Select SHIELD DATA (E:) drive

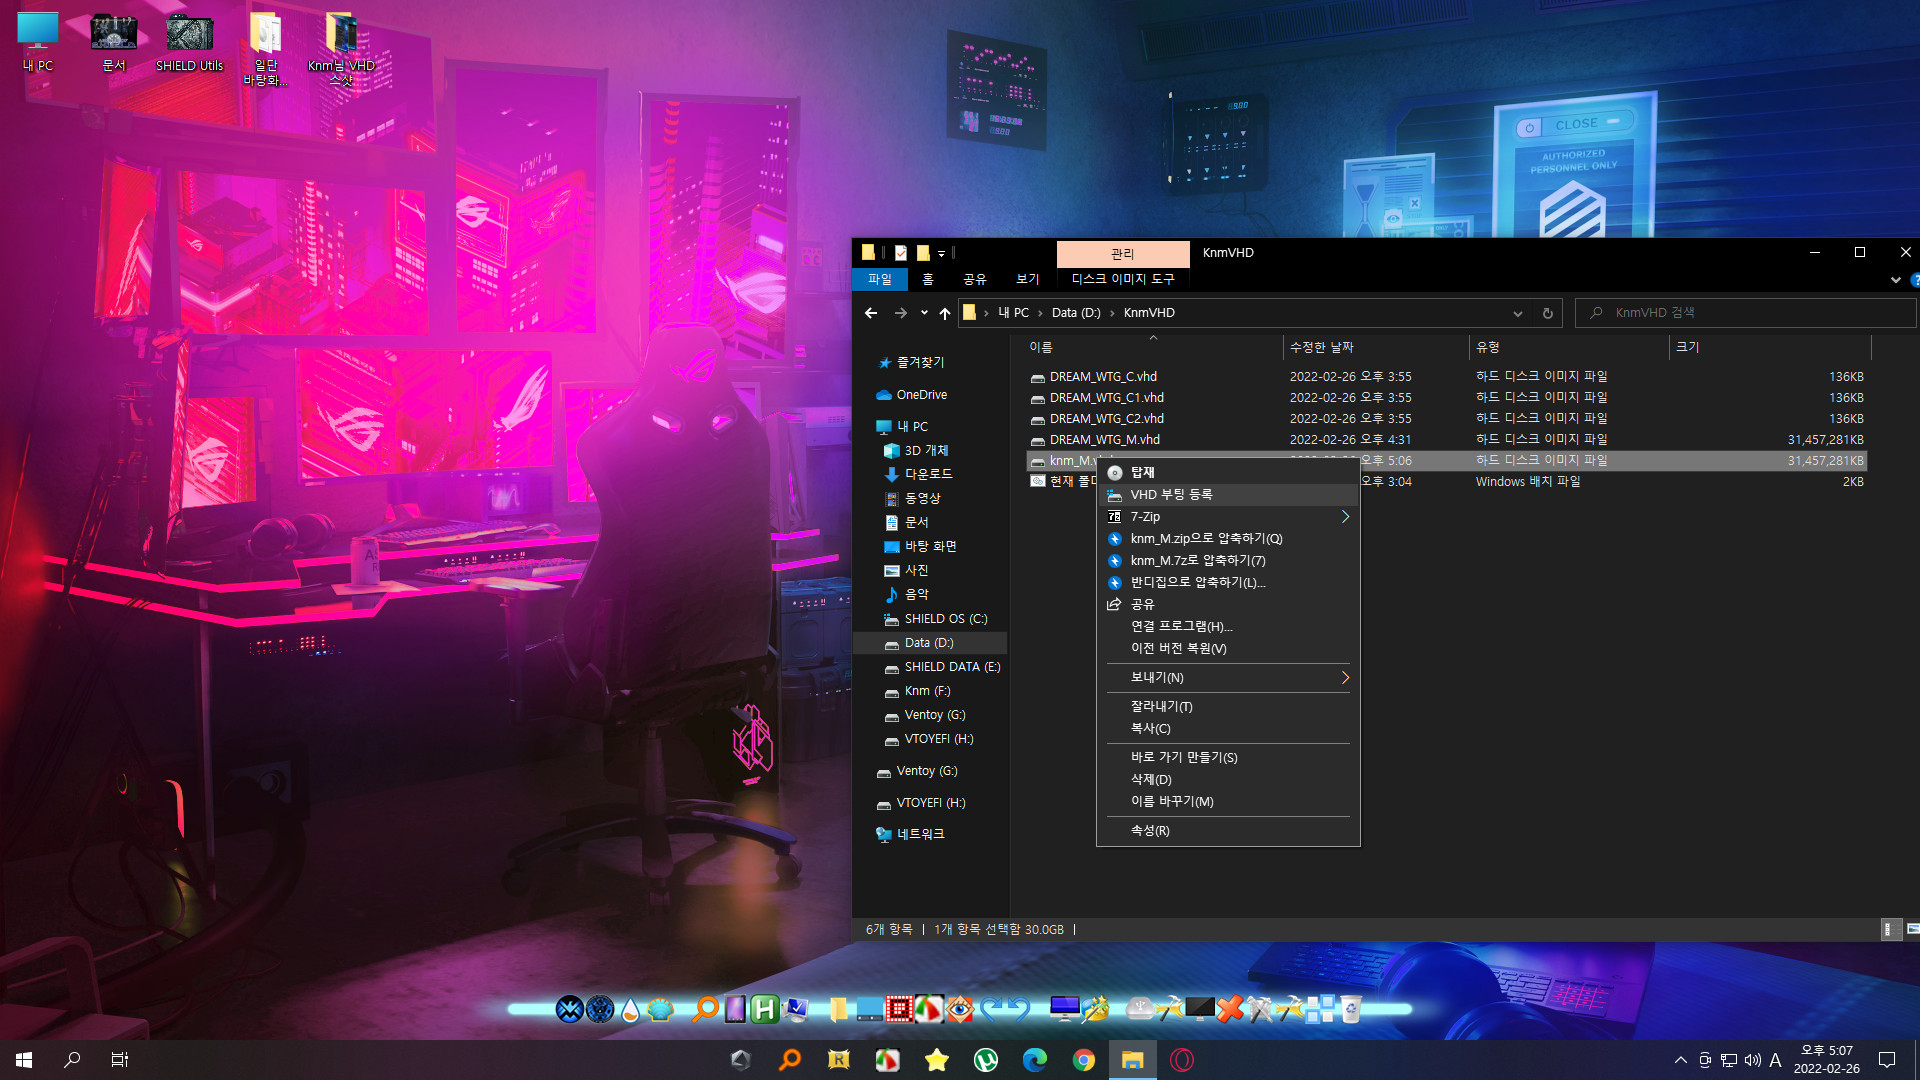coord(952,667)
